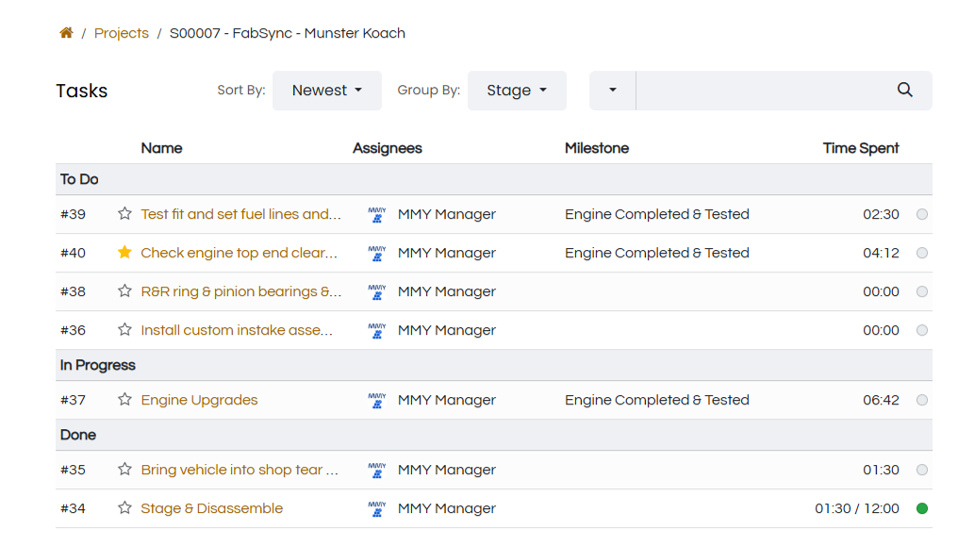Click green status dot on task #34
958x549 pixels.
pos(922,508)
